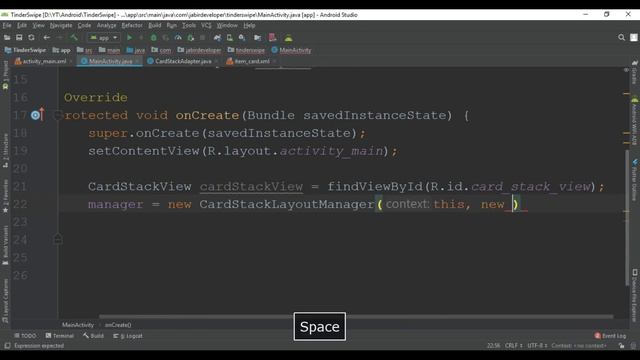This screenshot has height=360, width=640.
Task: Open the Event Log
Action: pyautogui.click(x=610, y=336)
